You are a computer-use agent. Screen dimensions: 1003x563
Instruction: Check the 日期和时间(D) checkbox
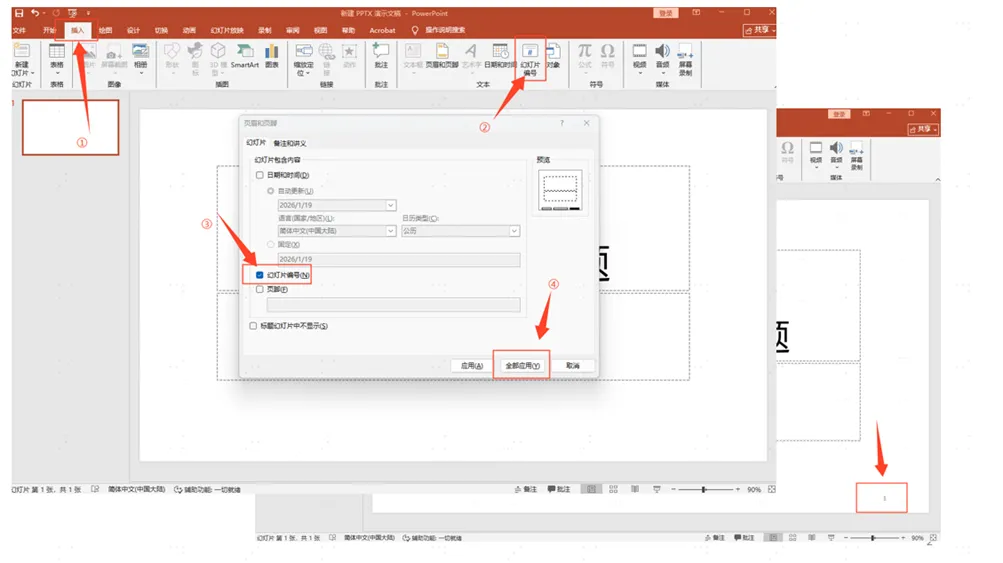pyautogui.click(x=260, y=175)
